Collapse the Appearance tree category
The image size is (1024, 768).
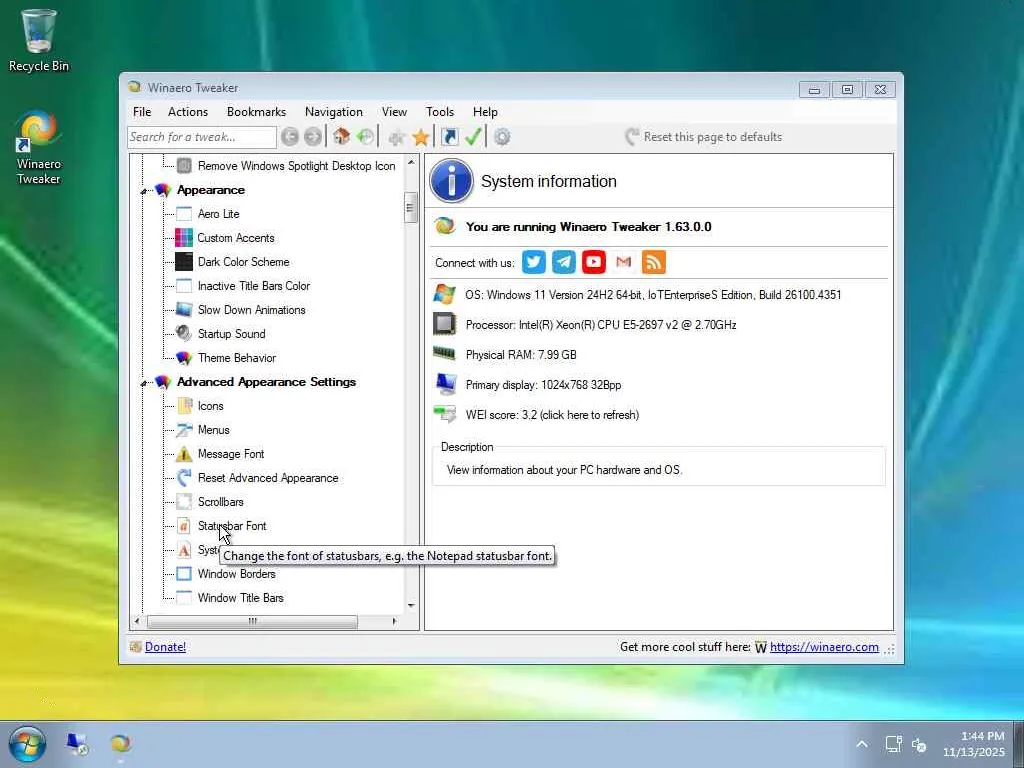pos(144,191)
